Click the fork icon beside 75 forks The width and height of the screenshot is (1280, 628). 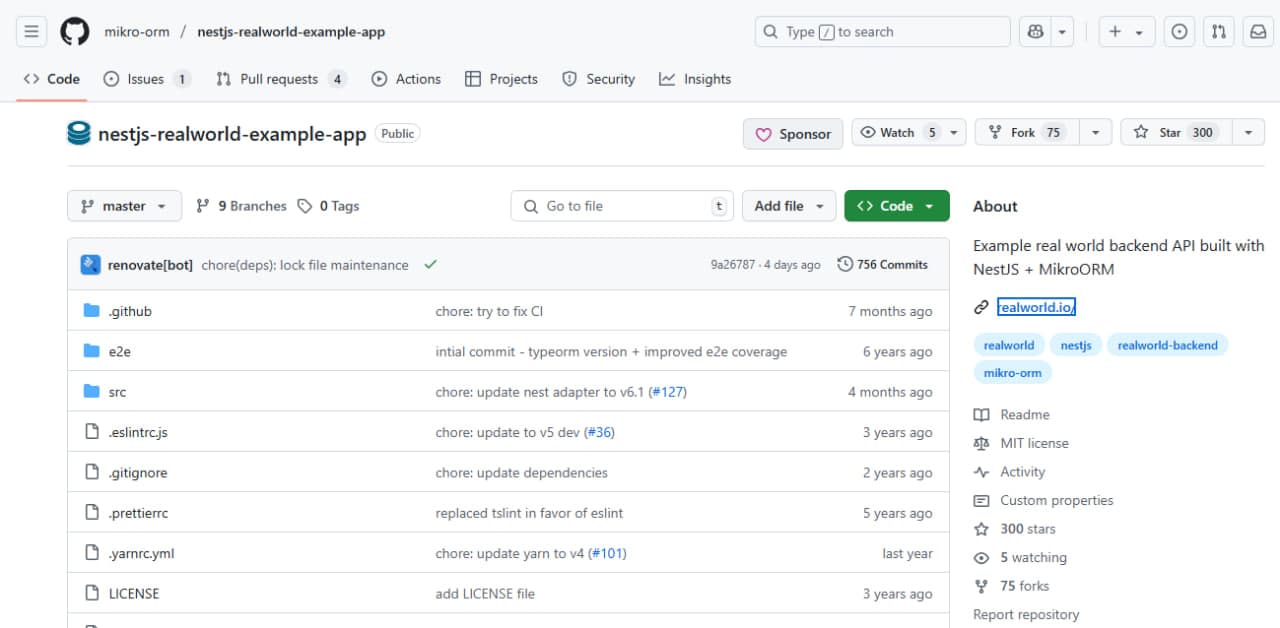point(981,586)
